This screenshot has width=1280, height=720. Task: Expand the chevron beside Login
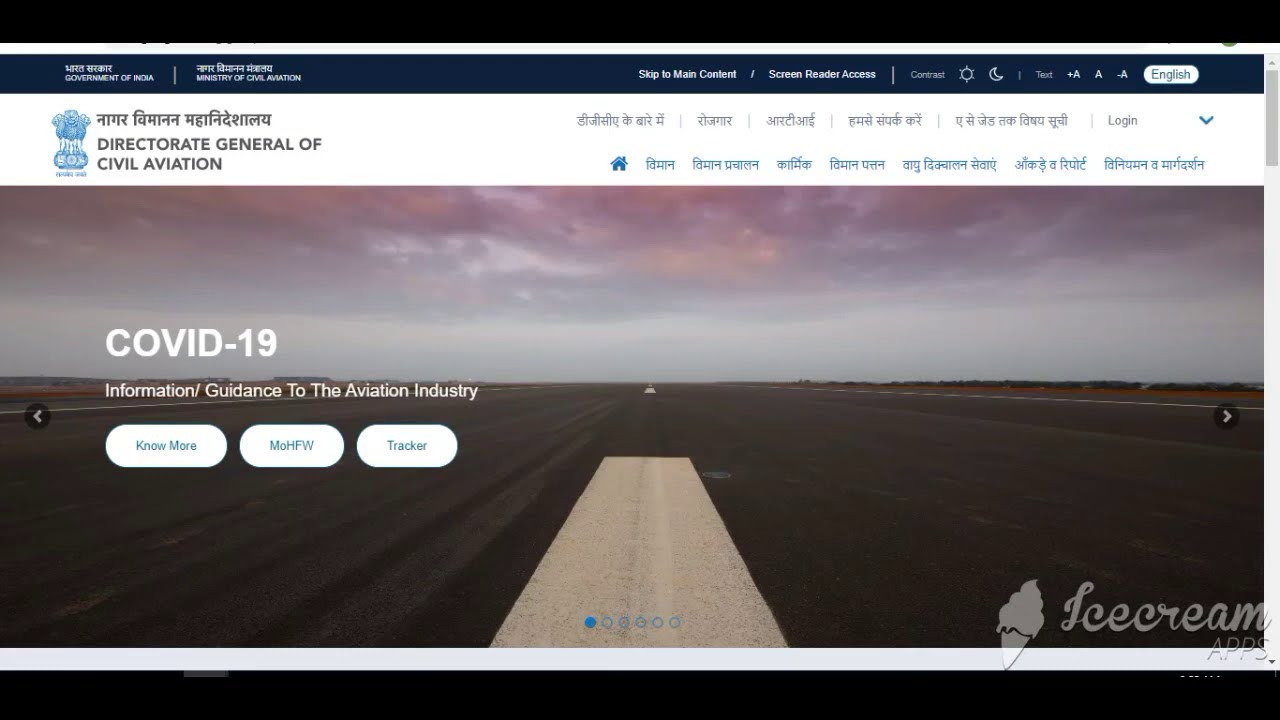click(1206, 120)
